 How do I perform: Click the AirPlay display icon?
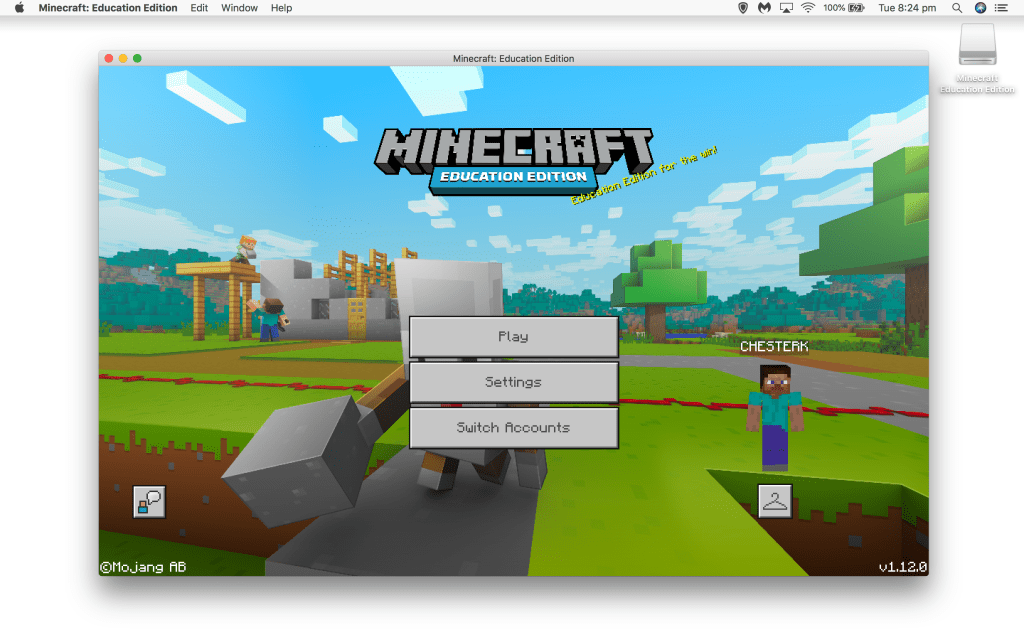click(x=786, y=8)
